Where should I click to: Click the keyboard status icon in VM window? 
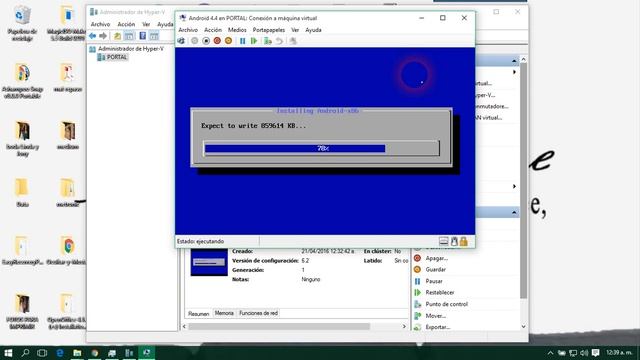pyautogui.click(x=444, y=241)
